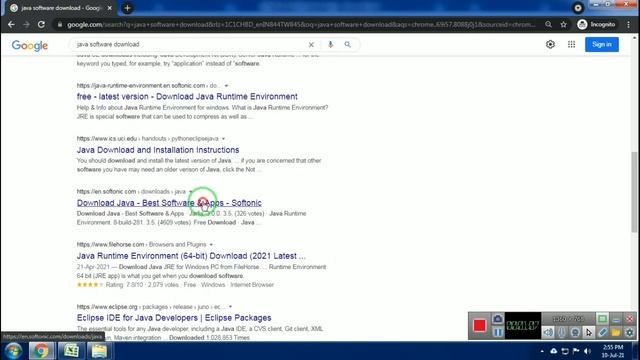The width and height of the screenshot is (640, 360).
Task: Submit search with the magnifier icon
Action: [x=347, y=44]
